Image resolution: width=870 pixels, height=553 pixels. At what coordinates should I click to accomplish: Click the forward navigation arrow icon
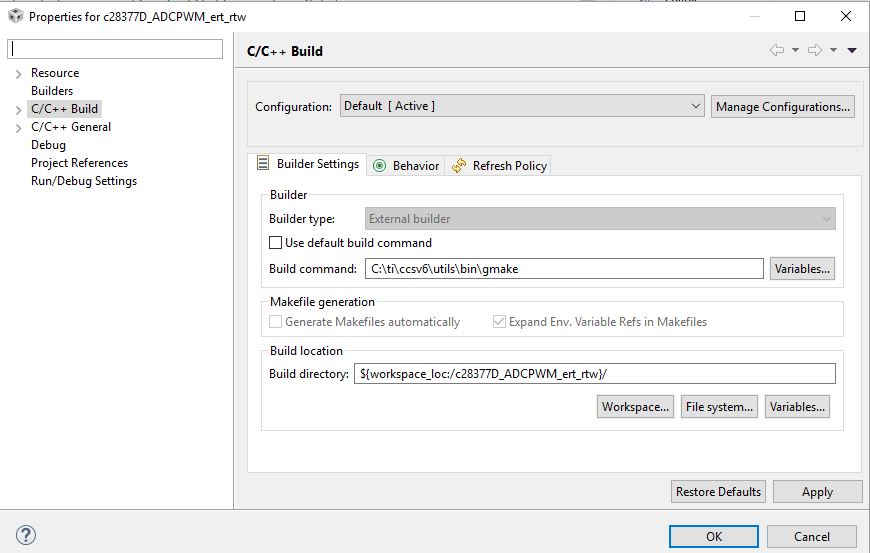point(815,50)
